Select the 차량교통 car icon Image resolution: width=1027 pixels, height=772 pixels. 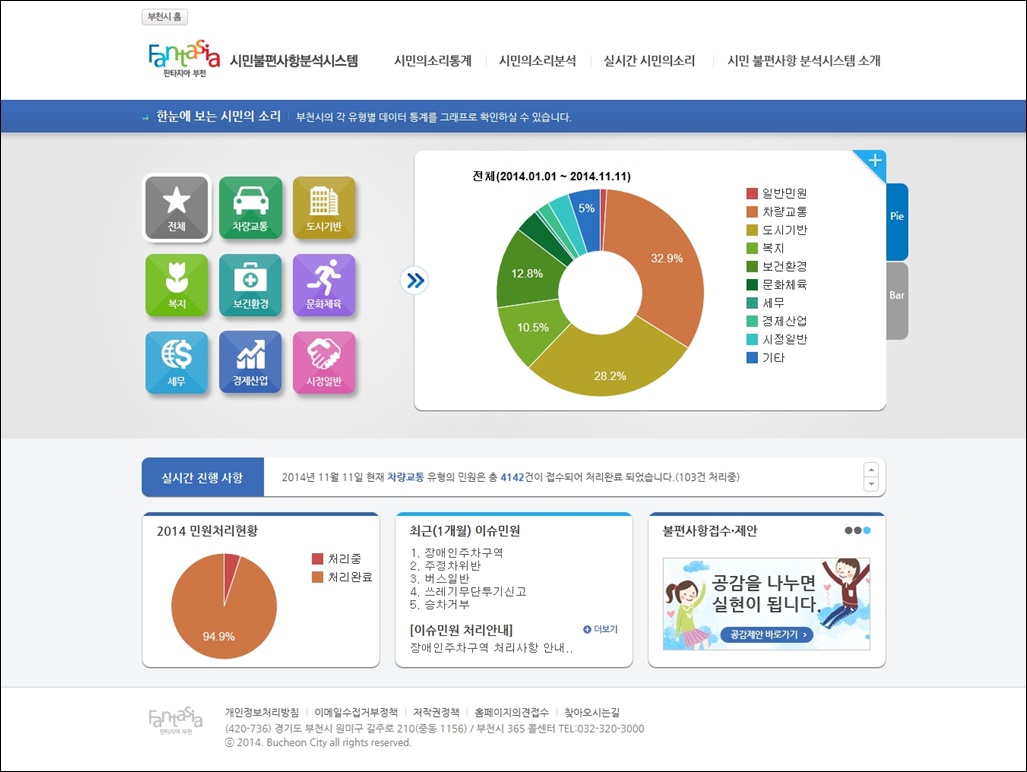[x=250, y=208]
